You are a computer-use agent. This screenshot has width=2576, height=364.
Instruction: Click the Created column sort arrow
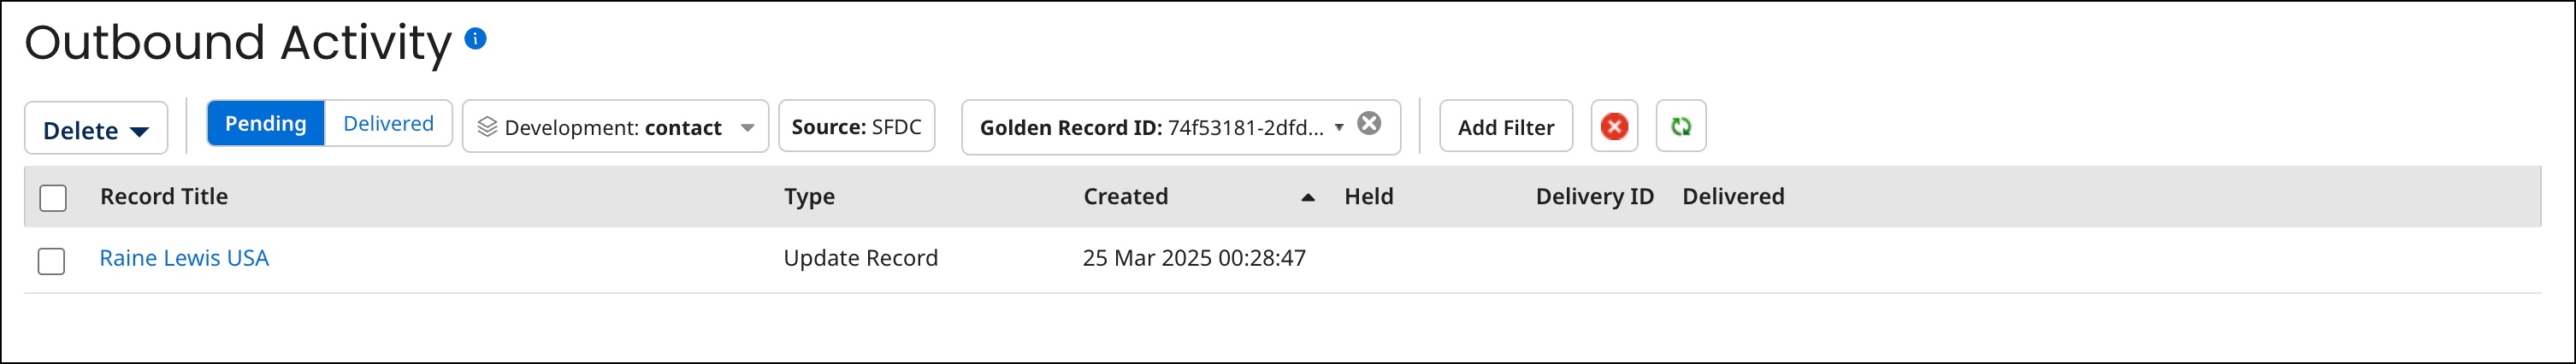(1307, 198)
